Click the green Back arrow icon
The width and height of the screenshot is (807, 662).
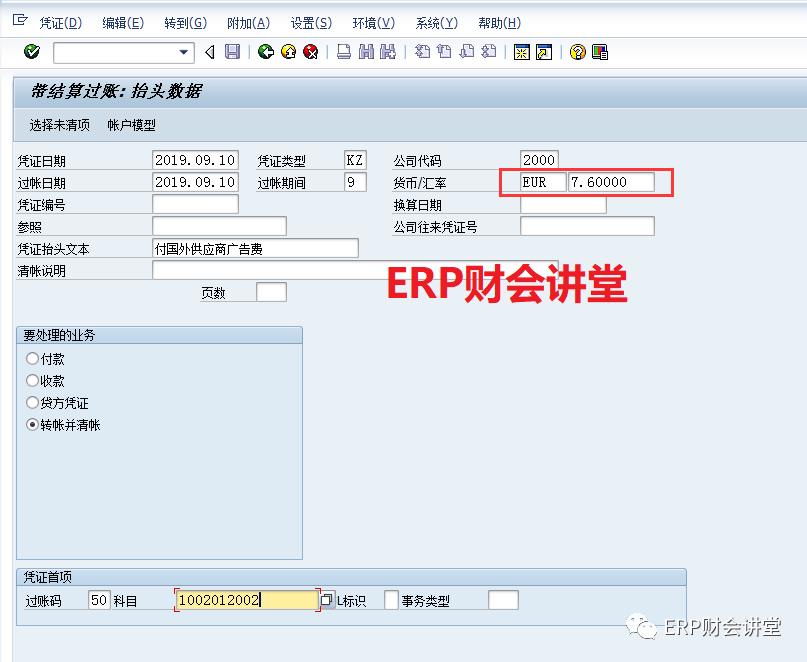tap(265, 52)
